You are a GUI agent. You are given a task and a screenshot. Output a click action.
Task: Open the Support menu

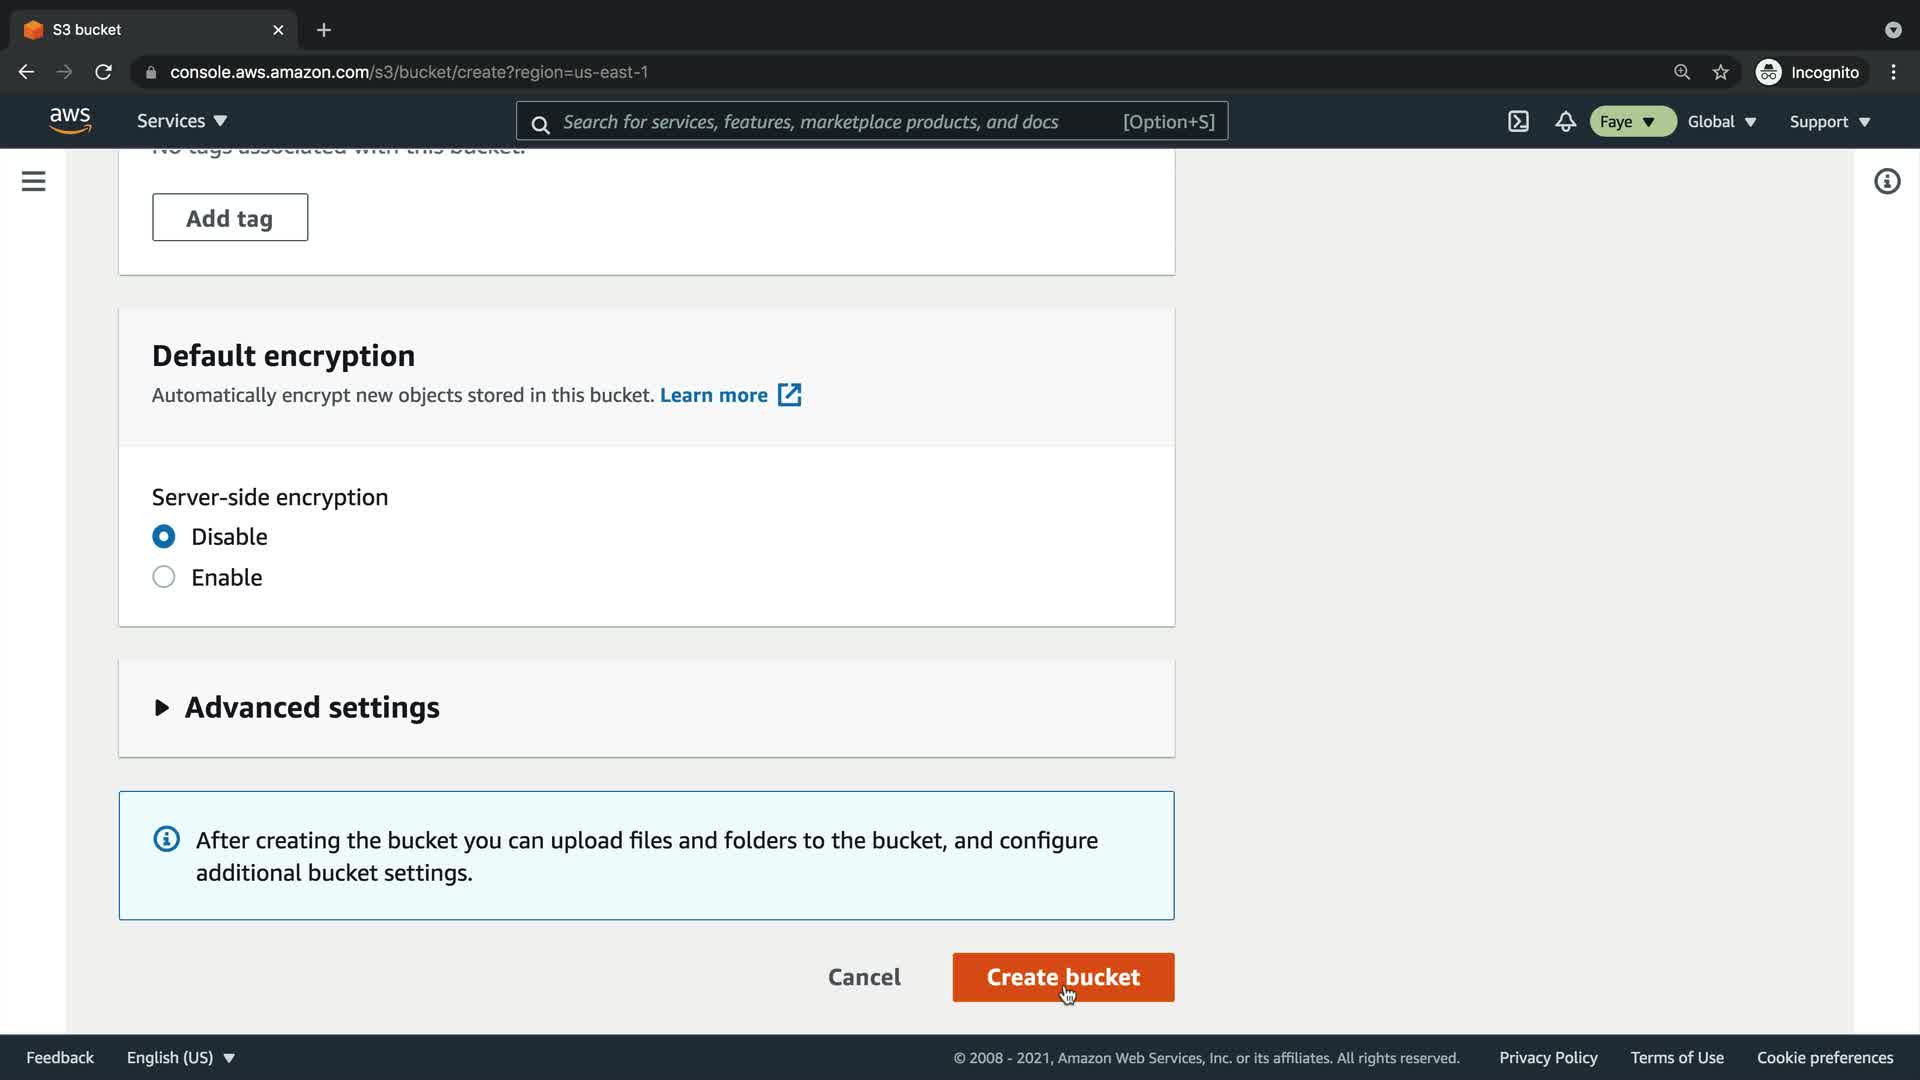(x=1829, y=122)
